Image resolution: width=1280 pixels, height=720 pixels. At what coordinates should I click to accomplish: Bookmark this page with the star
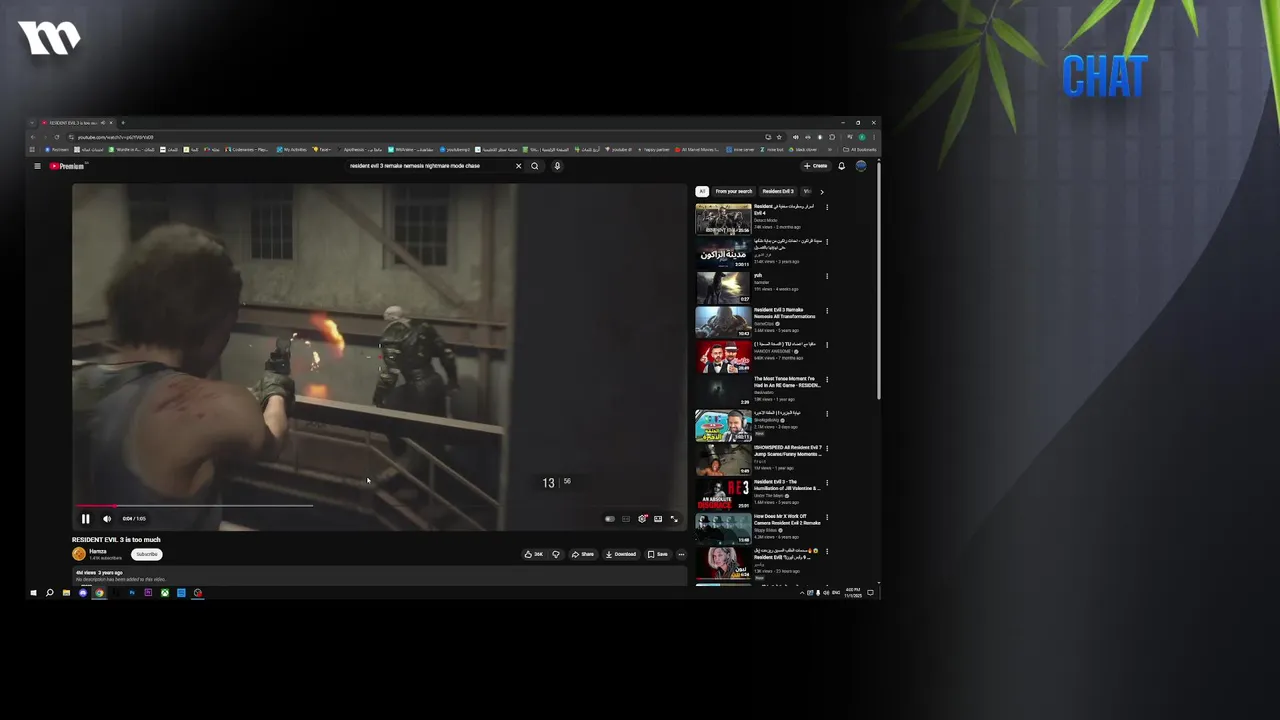[x=779, y=137]
